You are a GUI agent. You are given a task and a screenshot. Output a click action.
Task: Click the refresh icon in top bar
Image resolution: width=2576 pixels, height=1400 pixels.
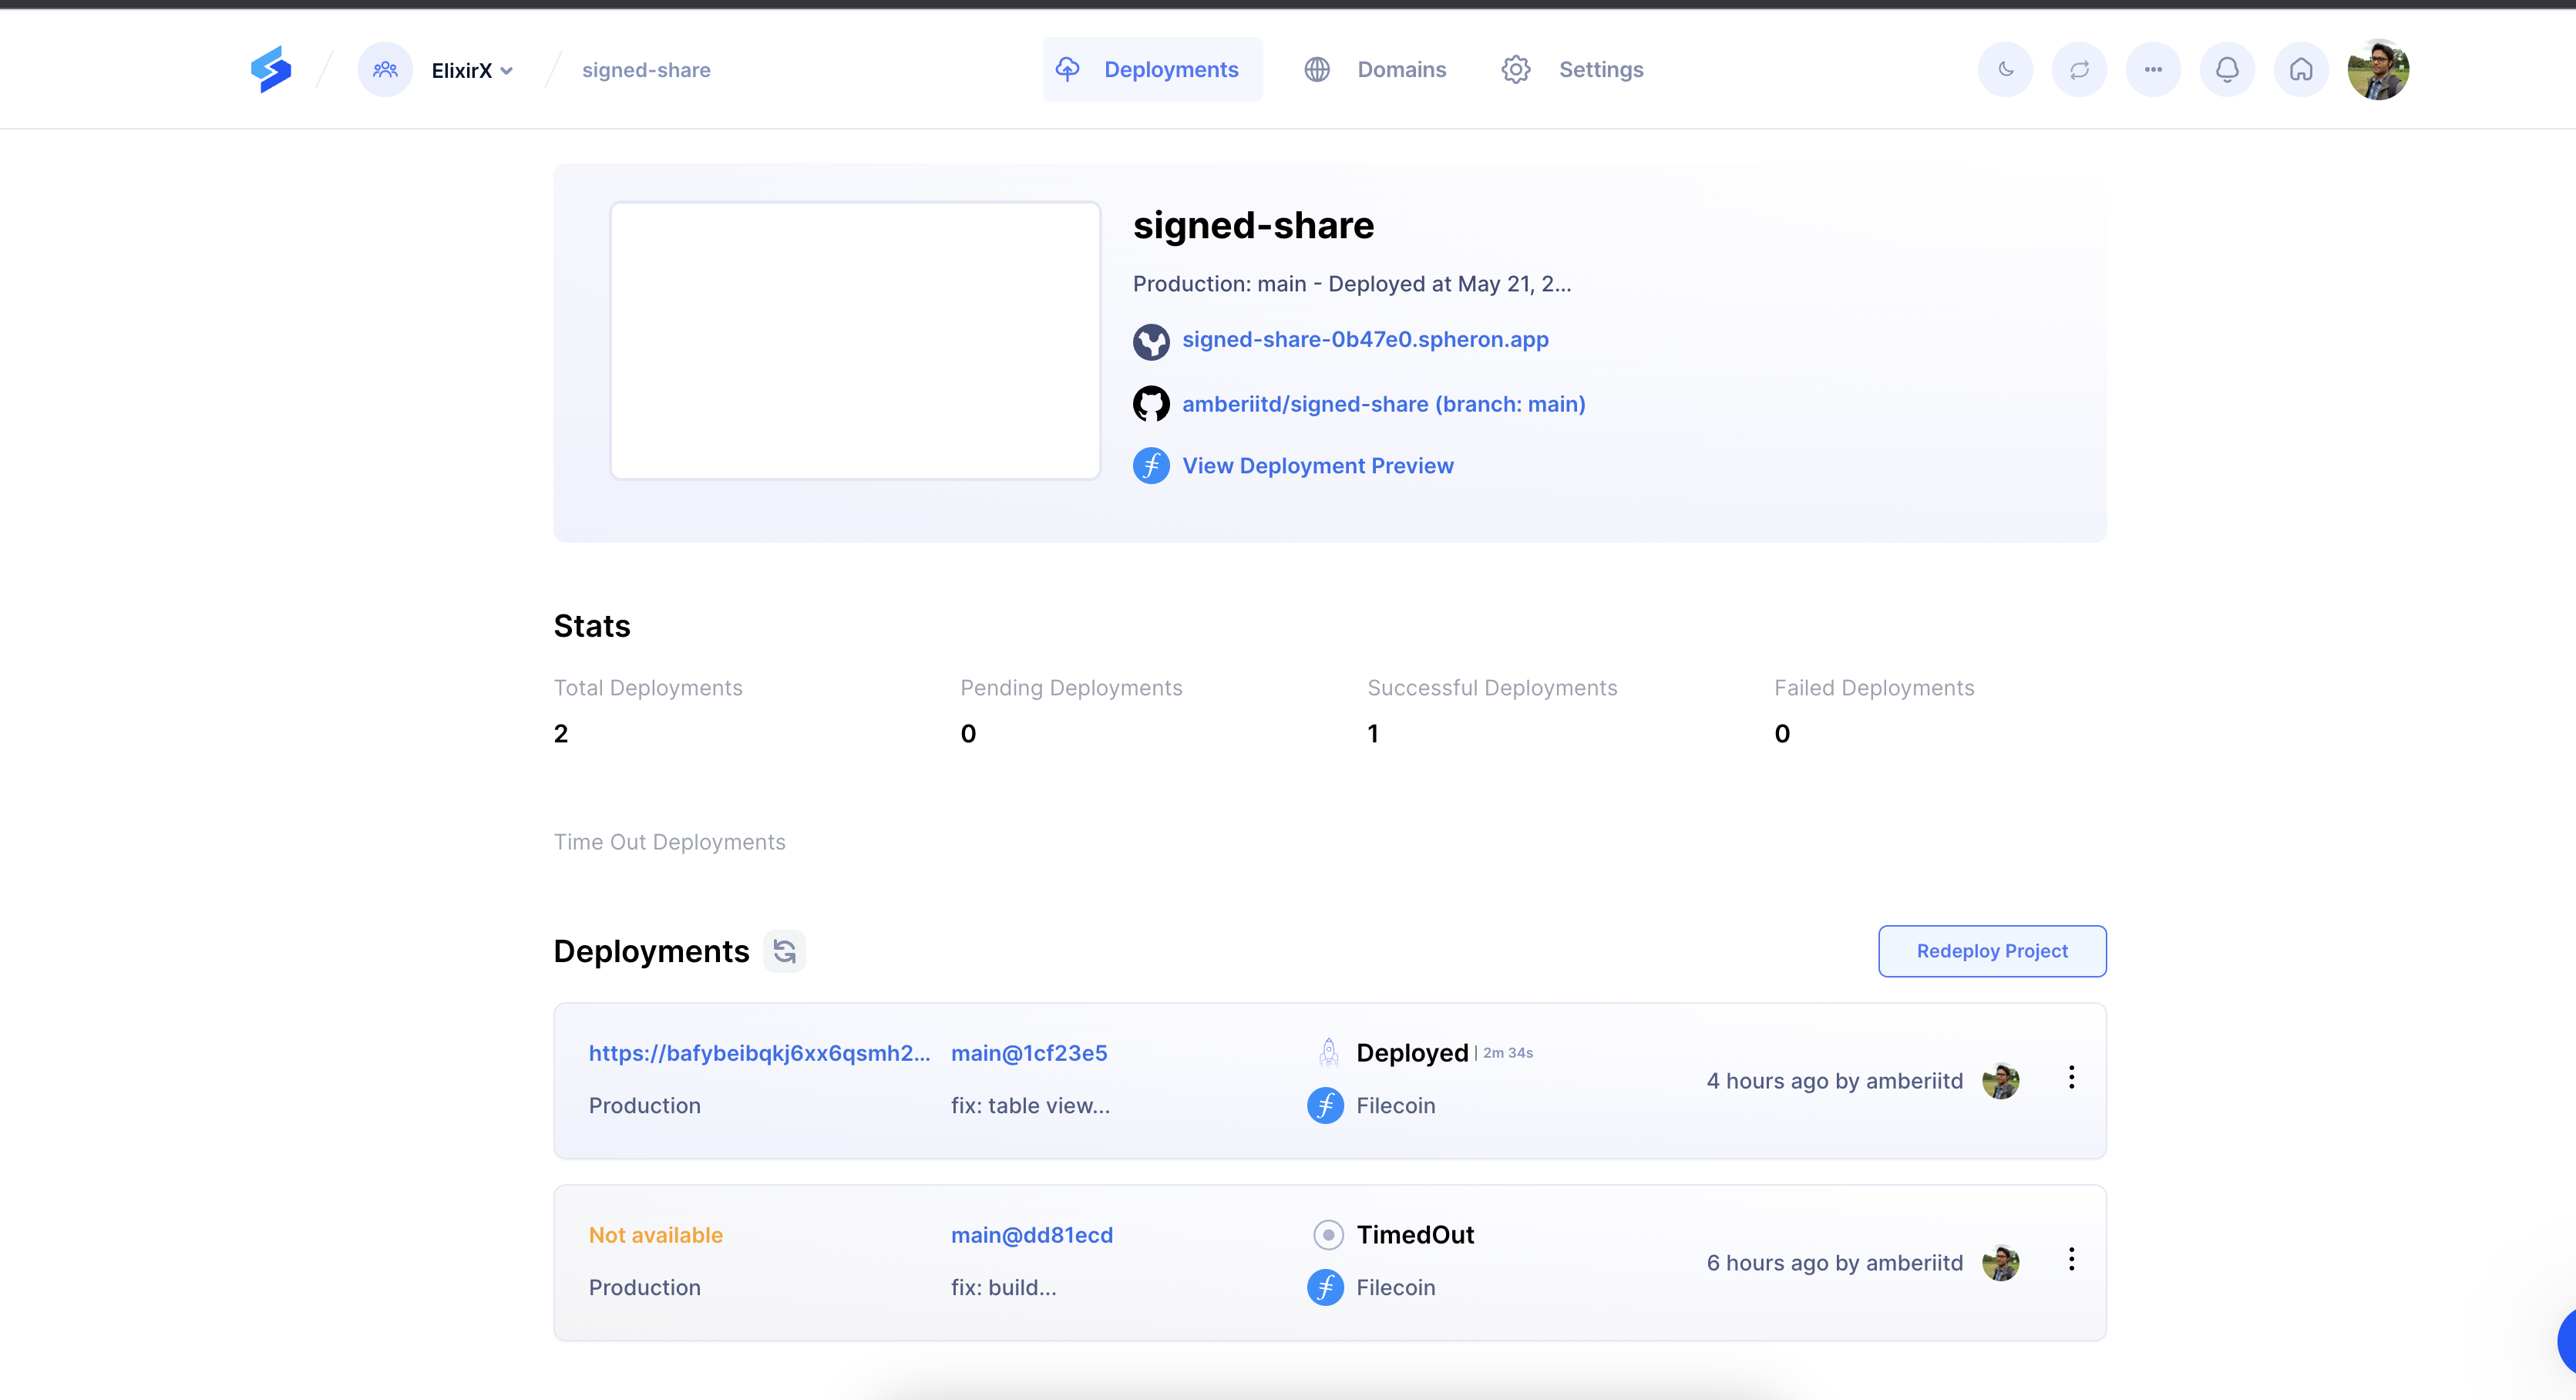[x=2079, y=69]
